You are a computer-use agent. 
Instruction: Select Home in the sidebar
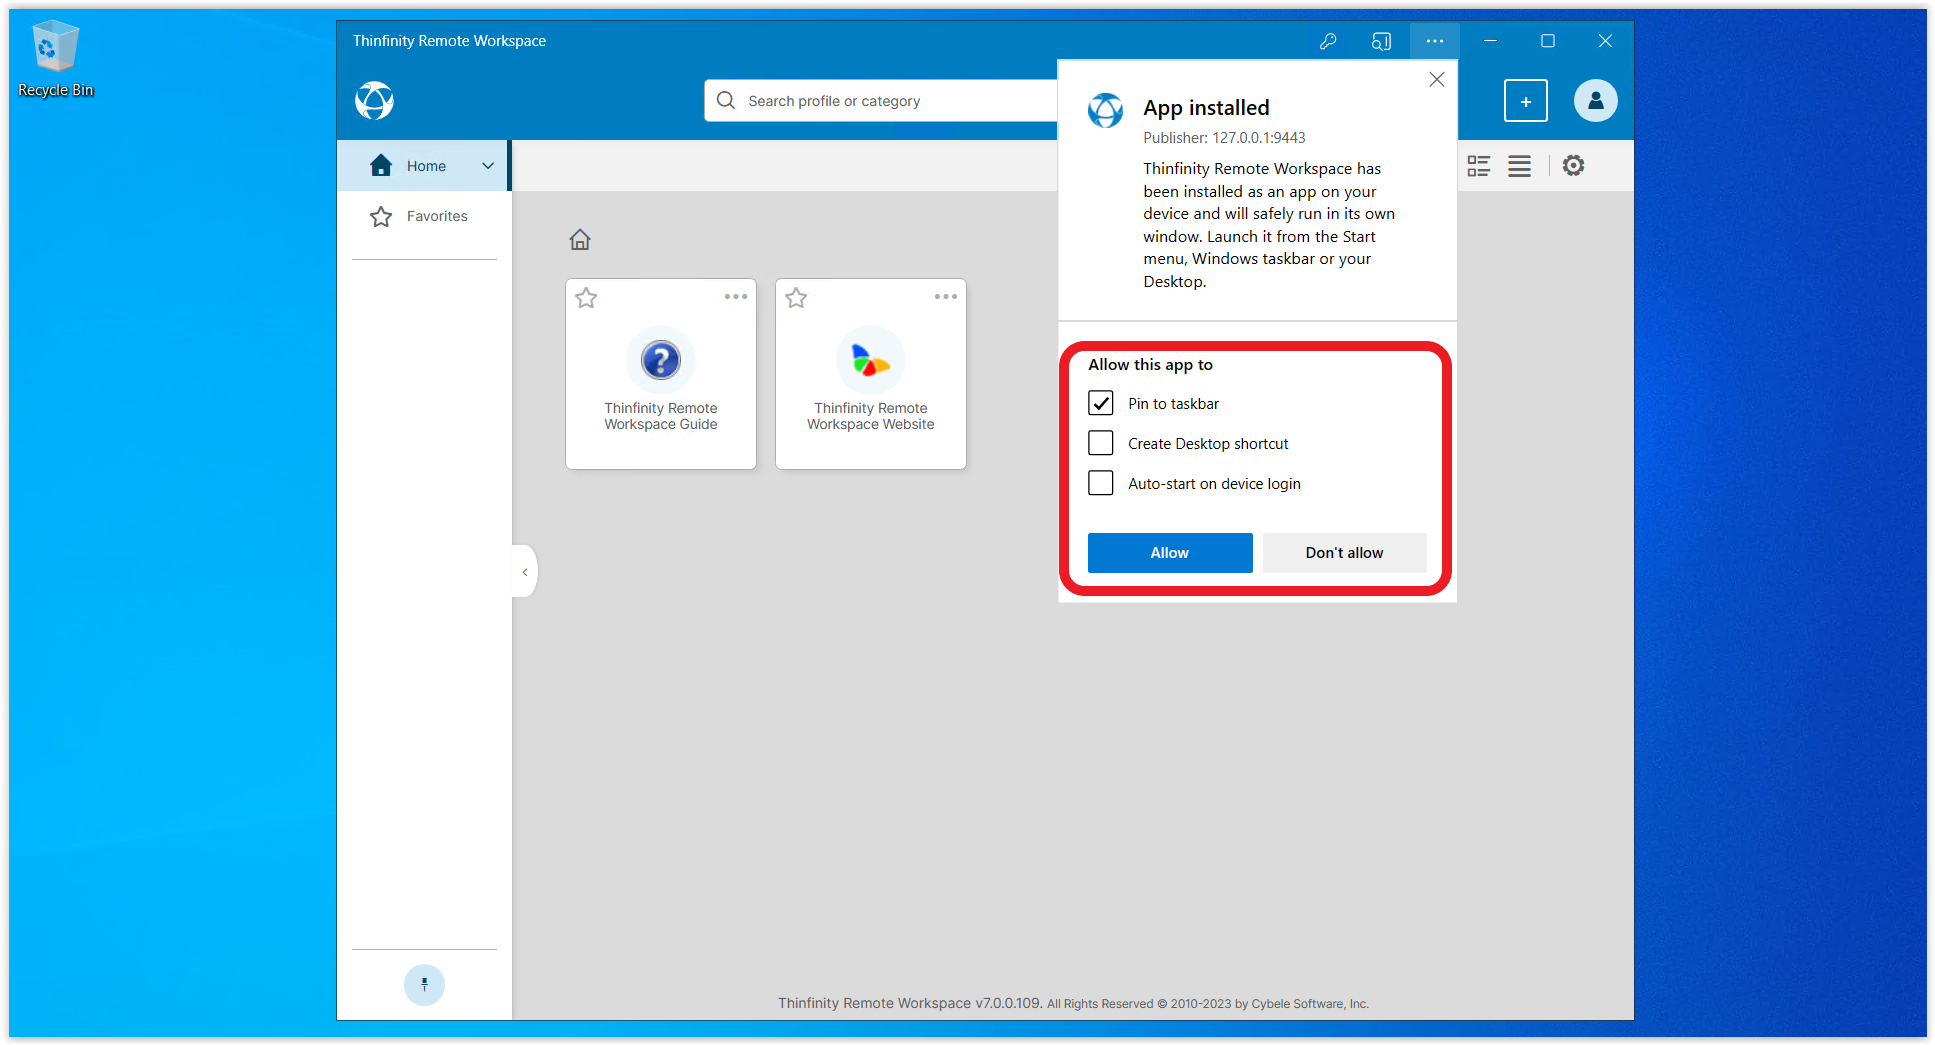tap(424, 166)
